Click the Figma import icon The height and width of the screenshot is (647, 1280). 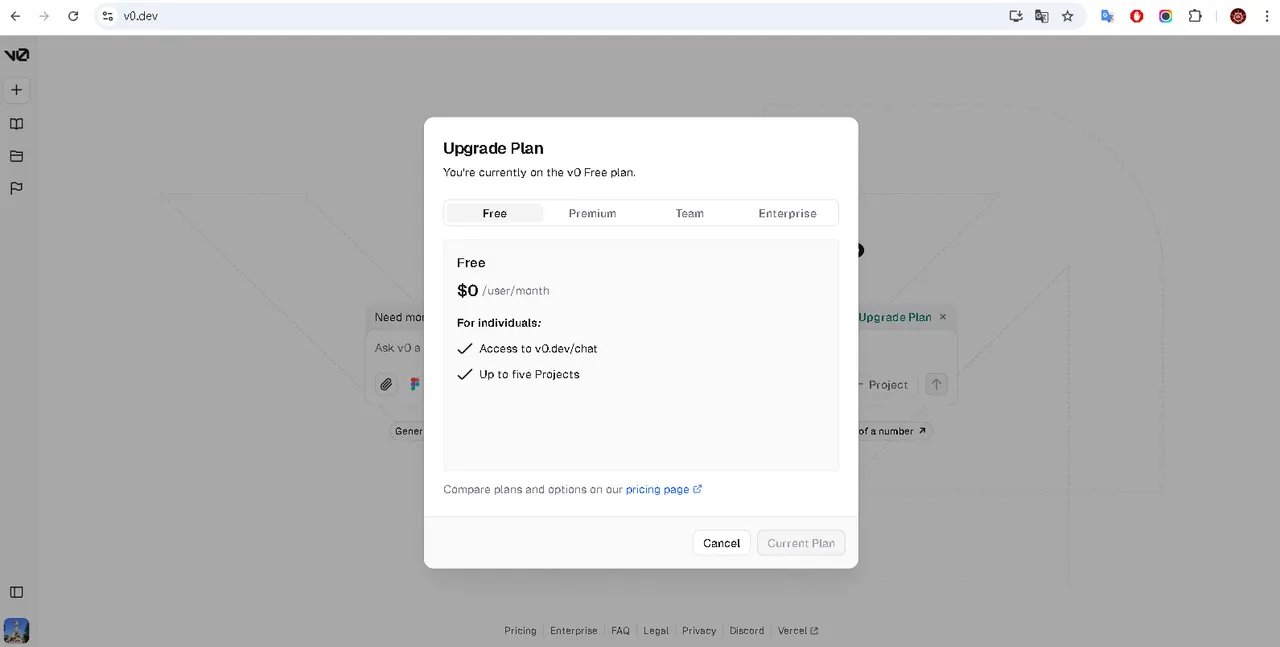[x=415, y=384]
